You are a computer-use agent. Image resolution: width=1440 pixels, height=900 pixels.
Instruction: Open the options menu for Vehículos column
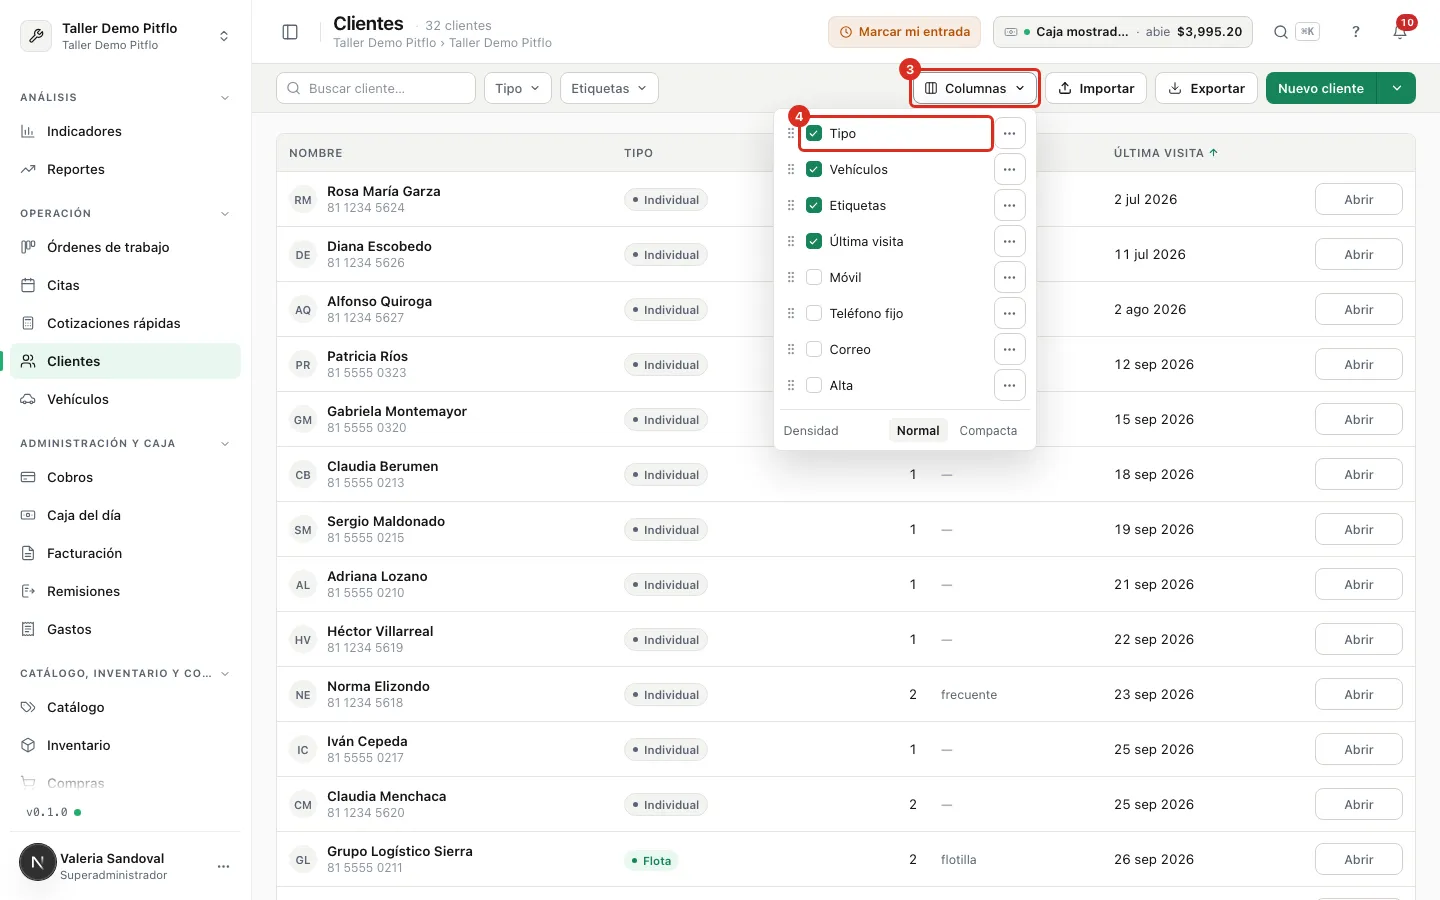(1010, 169)
